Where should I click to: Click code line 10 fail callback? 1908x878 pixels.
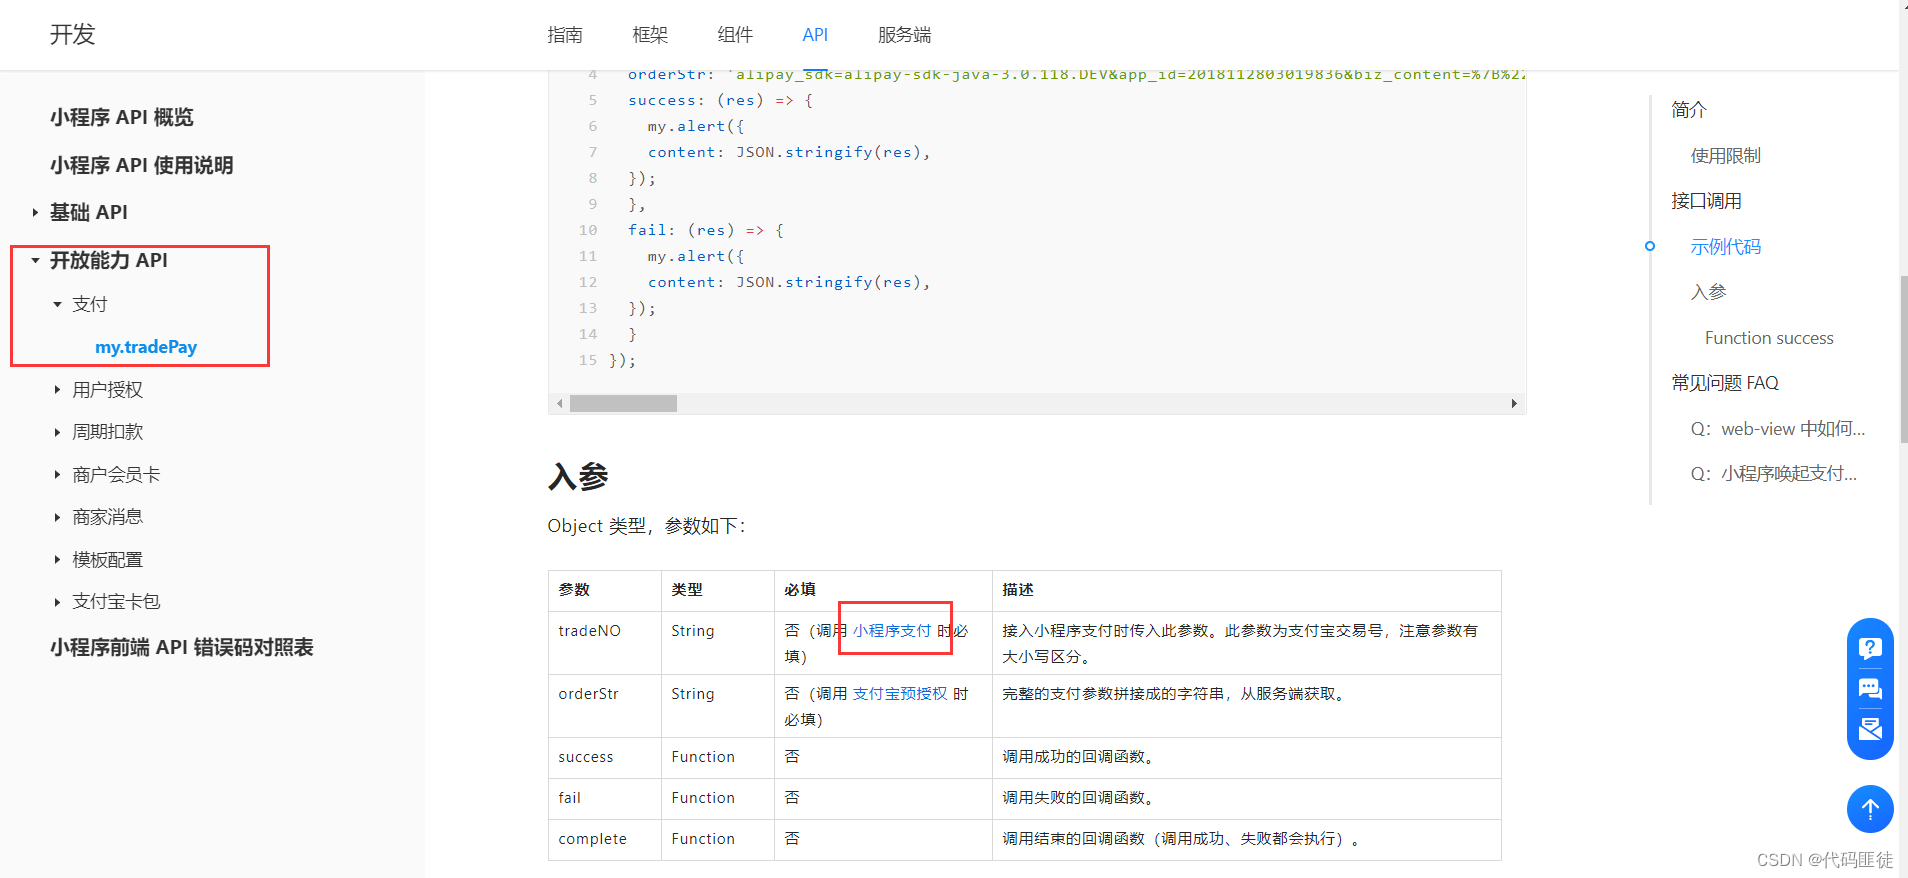(706, 230)
